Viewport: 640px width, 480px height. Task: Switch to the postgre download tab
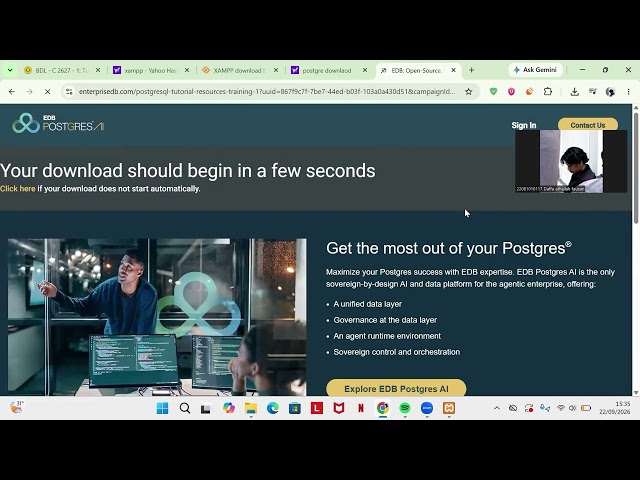point(327,70)
